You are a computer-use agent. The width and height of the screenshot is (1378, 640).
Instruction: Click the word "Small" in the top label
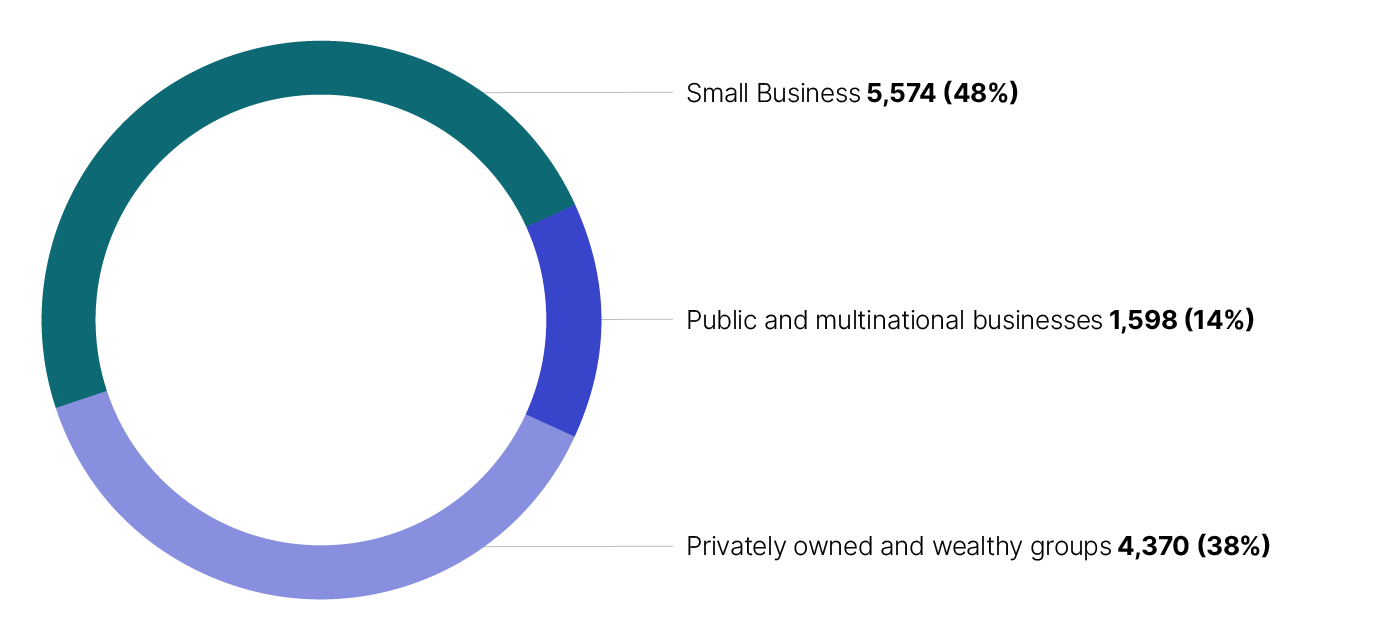click(717, 94)
